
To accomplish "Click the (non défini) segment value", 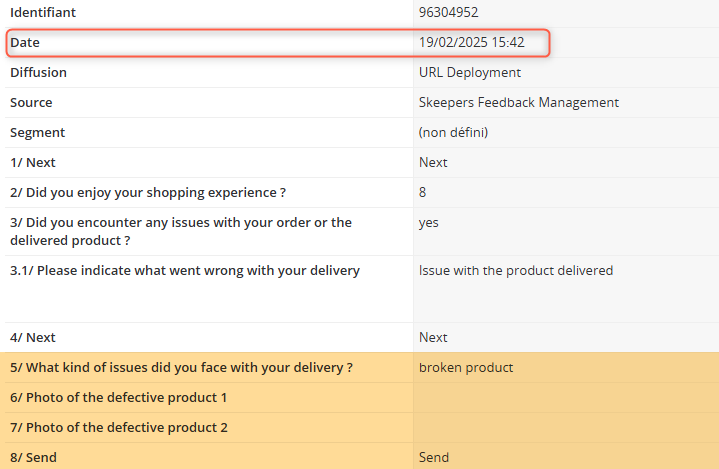I will point(453,132).
